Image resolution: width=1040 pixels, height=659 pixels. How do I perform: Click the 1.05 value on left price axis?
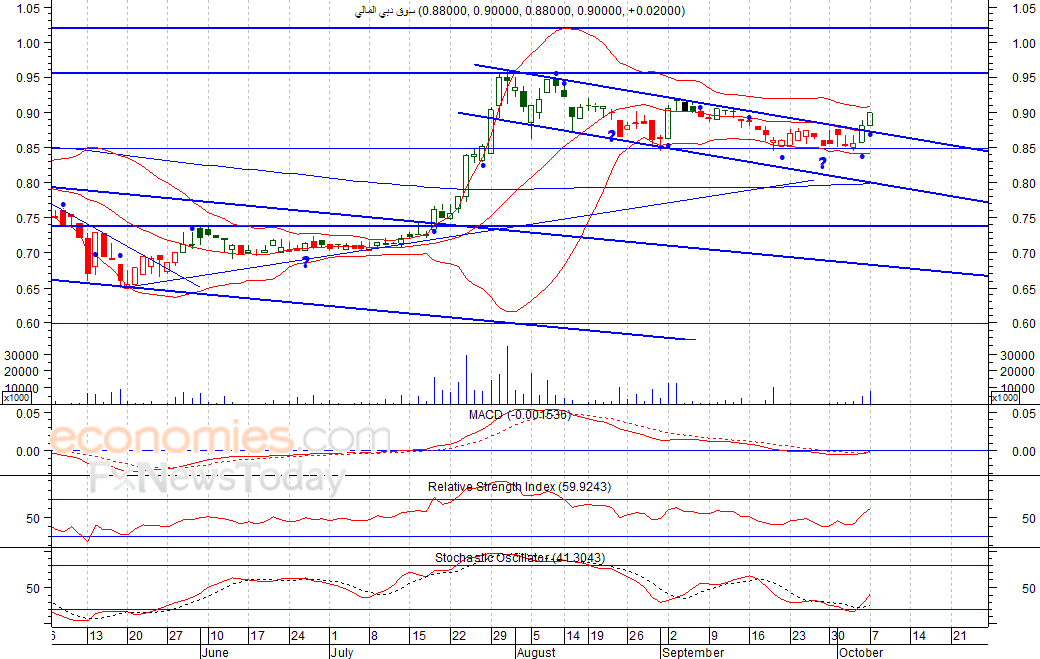28,9
